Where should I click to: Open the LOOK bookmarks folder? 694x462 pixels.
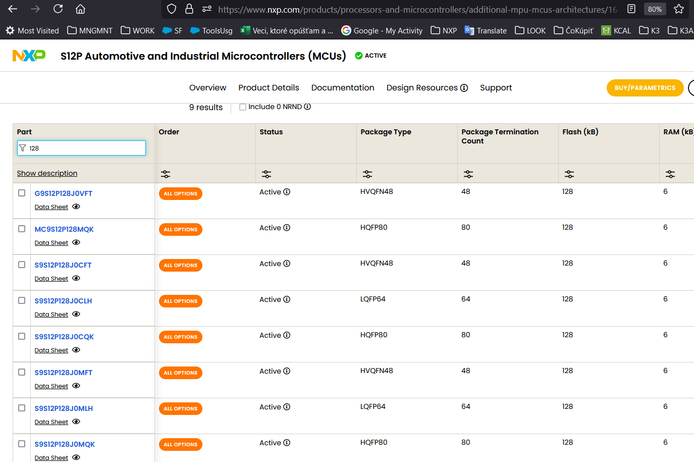(530, 31)
